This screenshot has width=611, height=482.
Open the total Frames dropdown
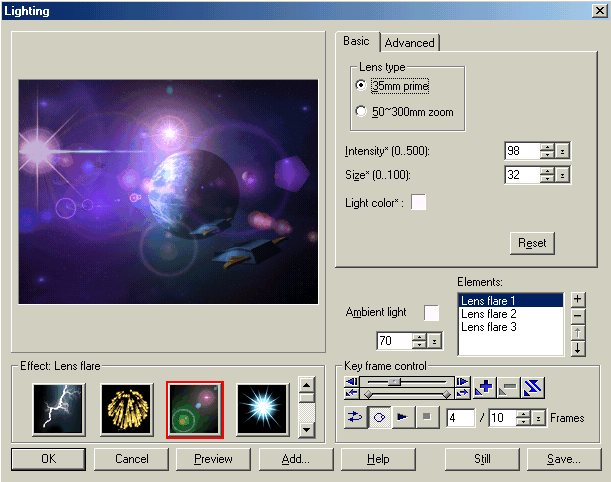(x=538, y=418)
